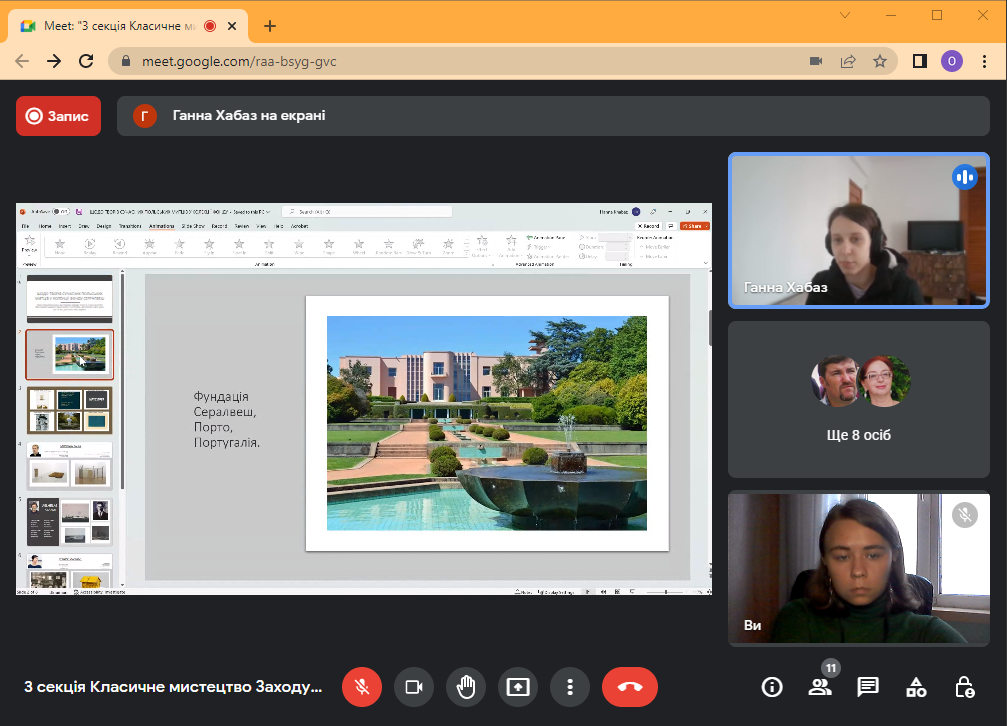This screenshot has width=1007, height=726.
Task: Go forward in the browser
Action: point(54,61)
